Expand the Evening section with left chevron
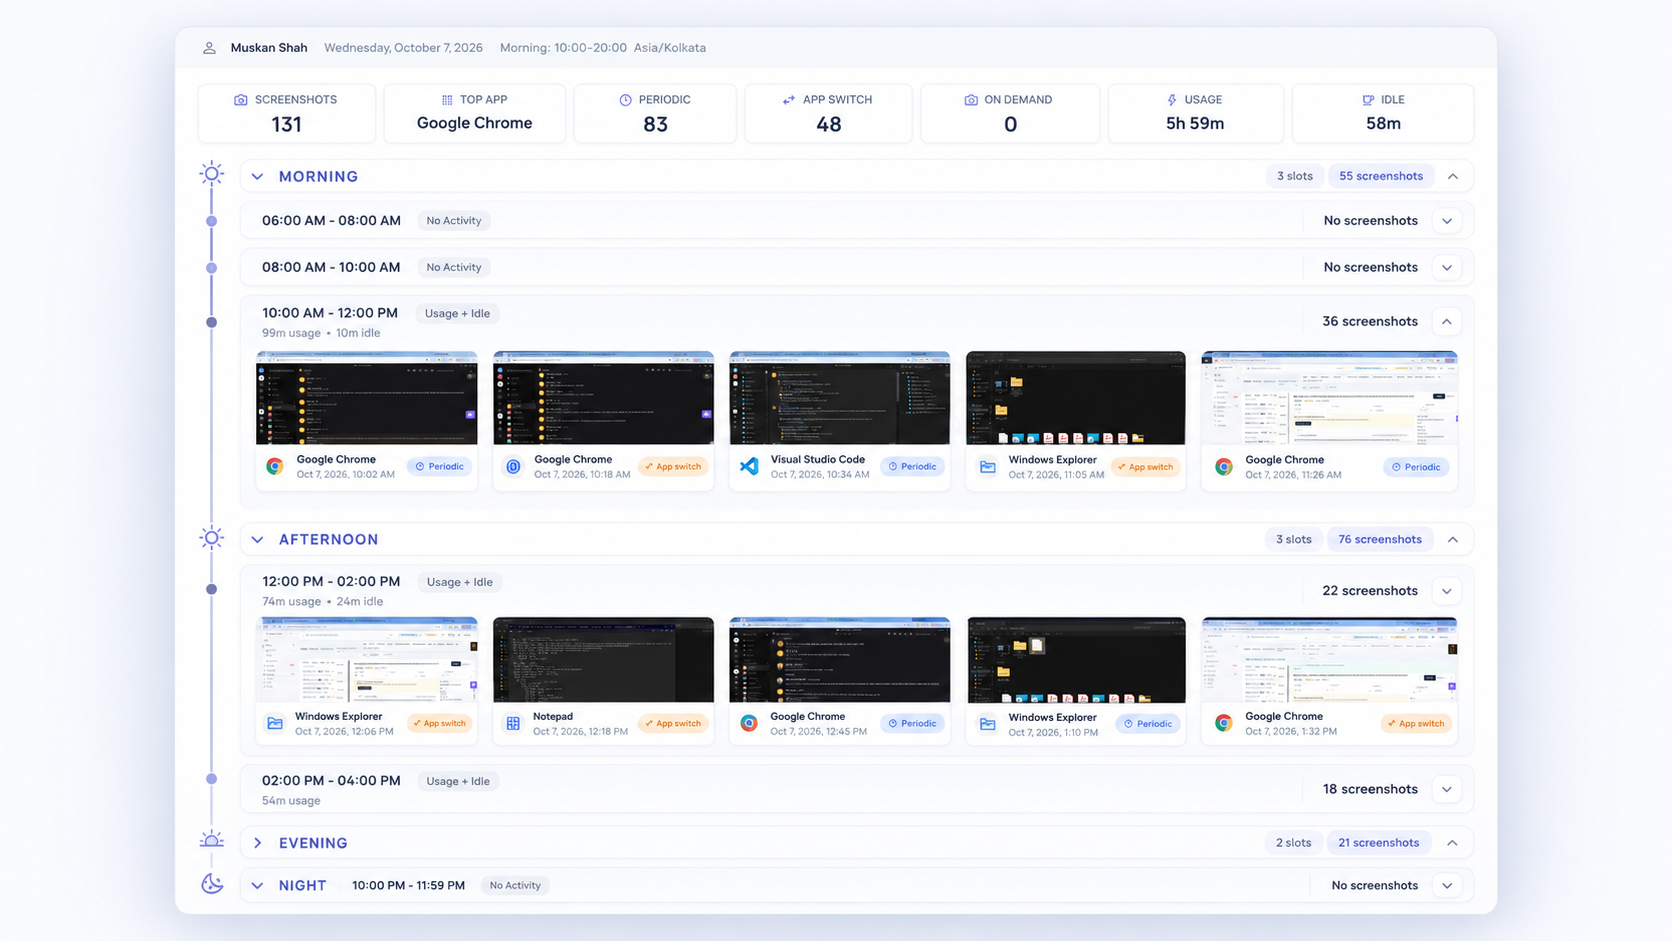The width and height of the screenshot is (1672, 941). 257,843
